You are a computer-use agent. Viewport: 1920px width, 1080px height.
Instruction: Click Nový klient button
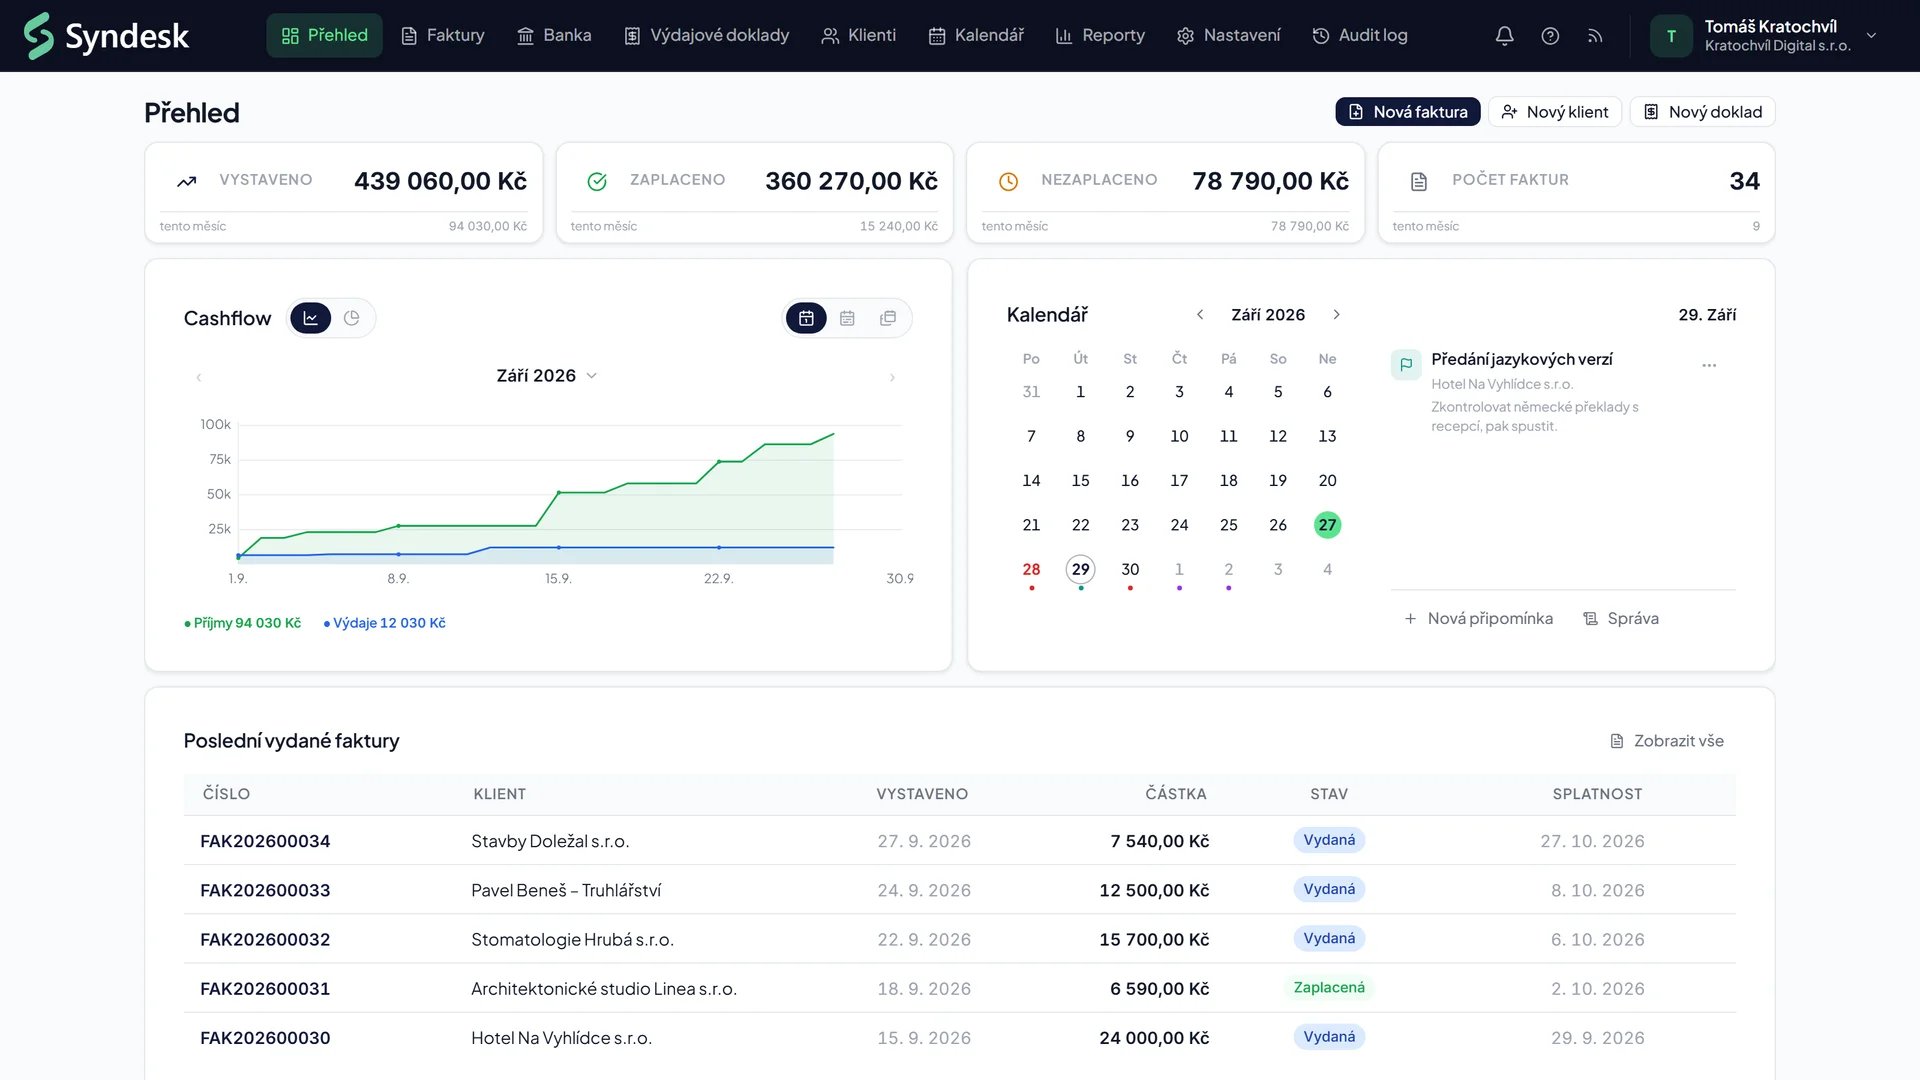[1554, 112]
